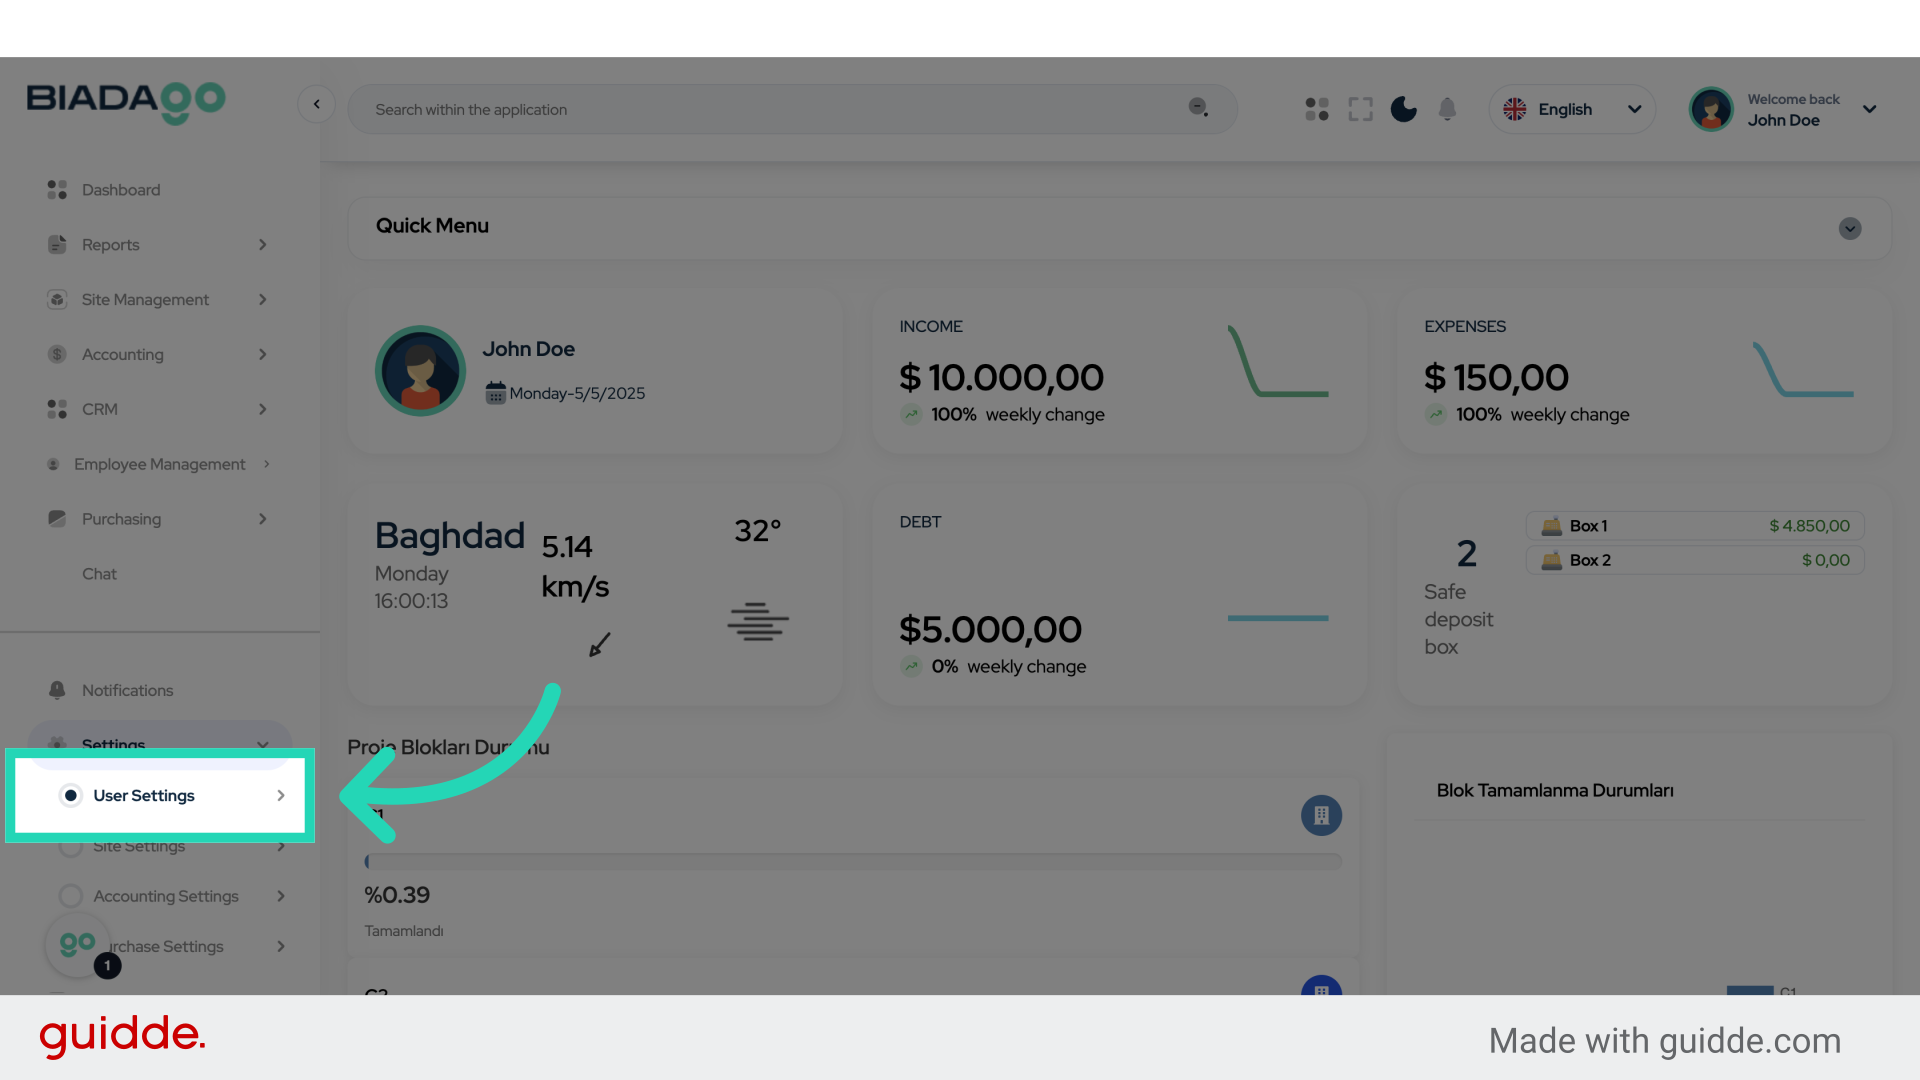The height and width of the screenshot is (1080, 1920).
Task: Open the English language dropdown
Action: click(1572, 109)
